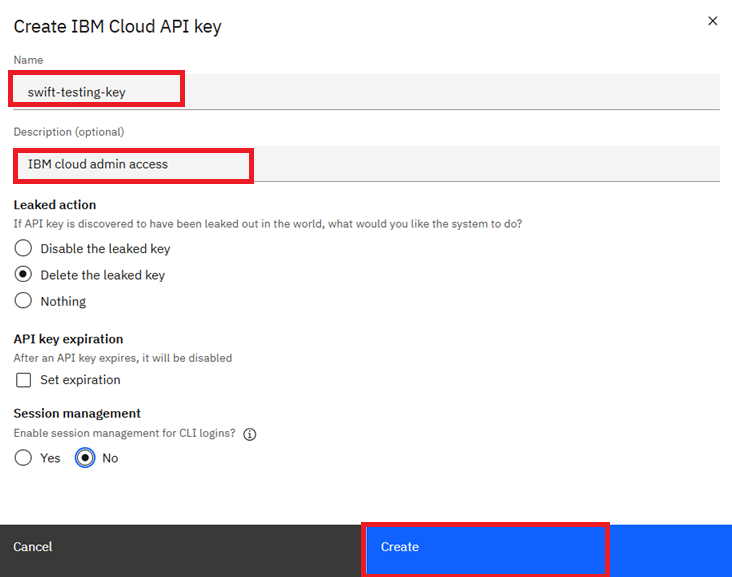The height and width of the screenshot is (577, 732).
Task: Click the Session management heading
Action: coord(77,414)
